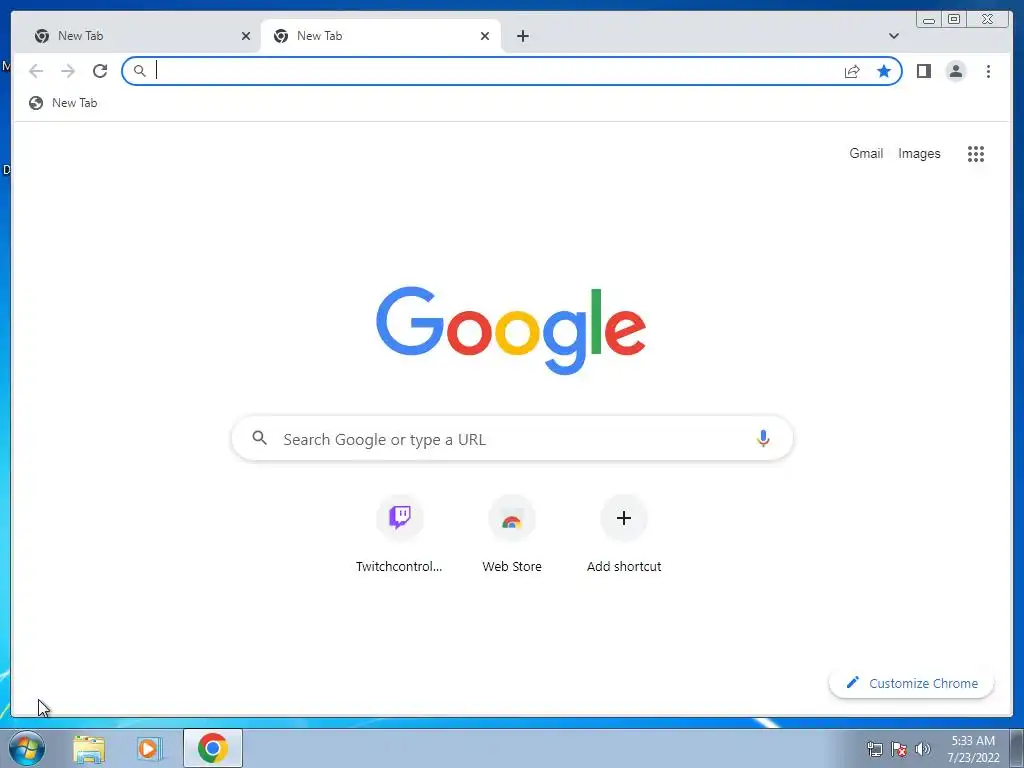Click the magnifier in the Google search box
The width and height of the screenshot is (1024, 768).
(x=259, y=438)
